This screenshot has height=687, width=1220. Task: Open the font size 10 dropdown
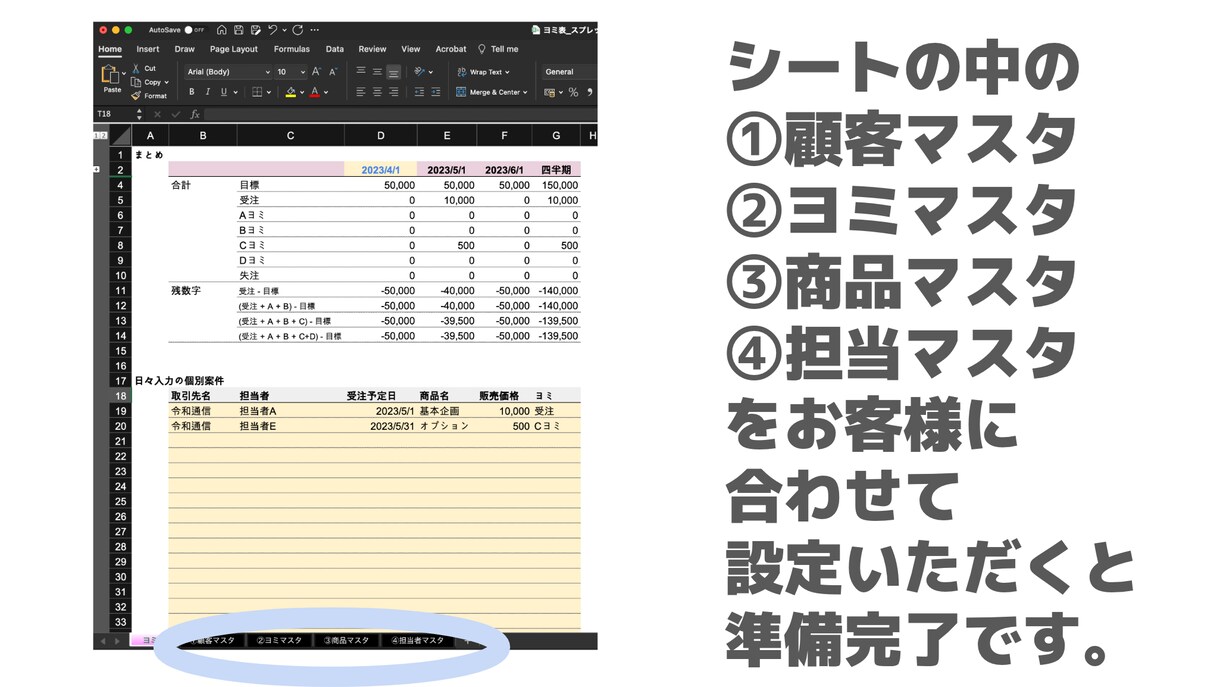tap(290, 72)
